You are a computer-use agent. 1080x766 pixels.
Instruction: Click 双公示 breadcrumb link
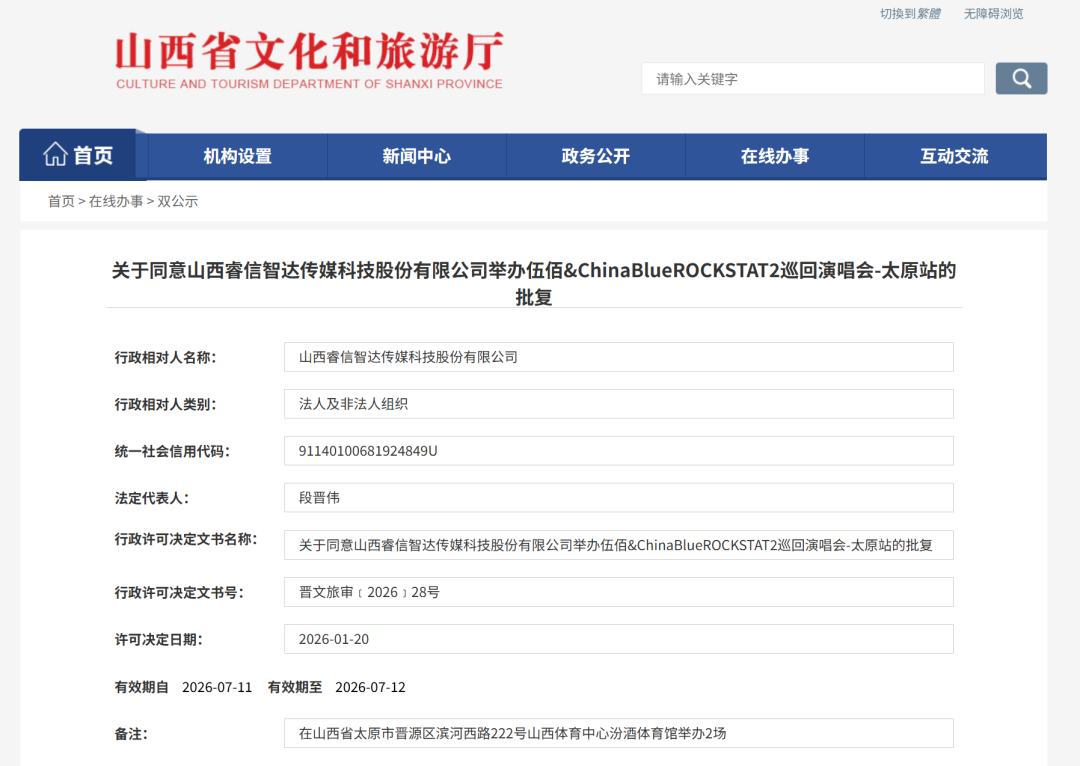click(x=178, y=201)
